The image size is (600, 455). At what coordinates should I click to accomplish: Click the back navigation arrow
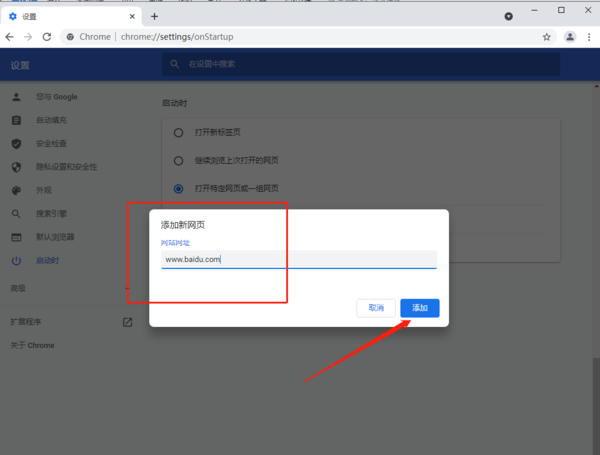click(10, 37)
